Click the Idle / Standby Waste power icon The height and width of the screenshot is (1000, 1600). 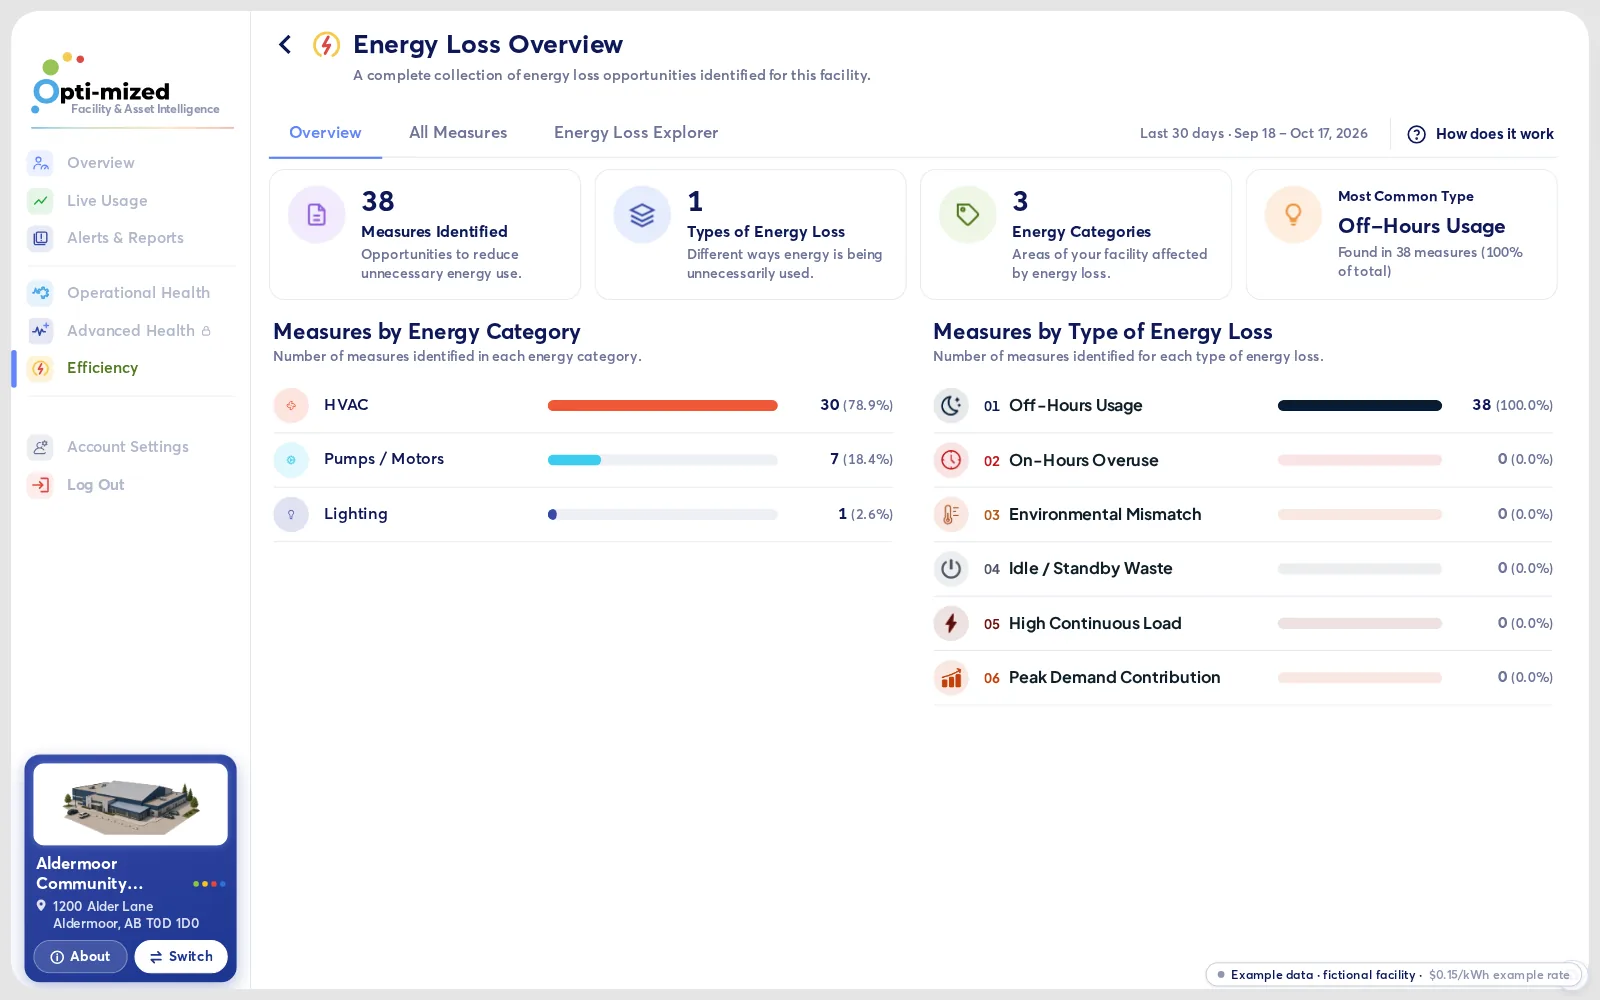(951, 569)
